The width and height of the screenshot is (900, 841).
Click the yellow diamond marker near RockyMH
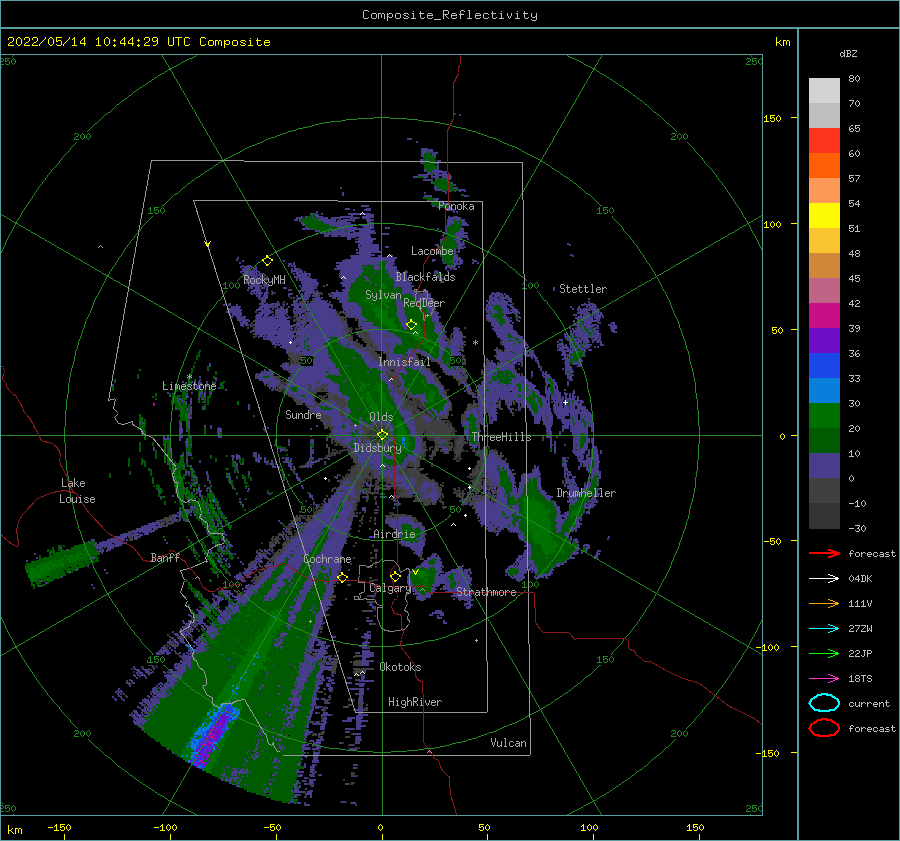(x=267, y=261)
